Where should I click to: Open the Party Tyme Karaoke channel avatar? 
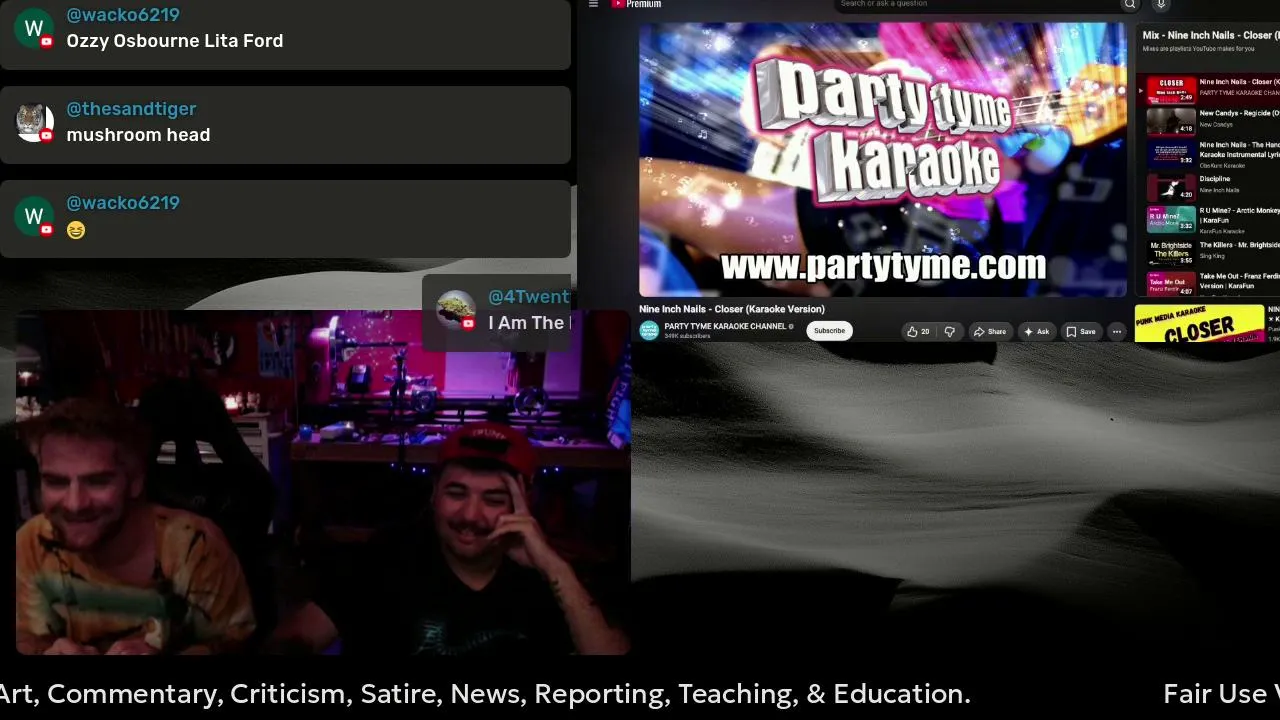649,331
